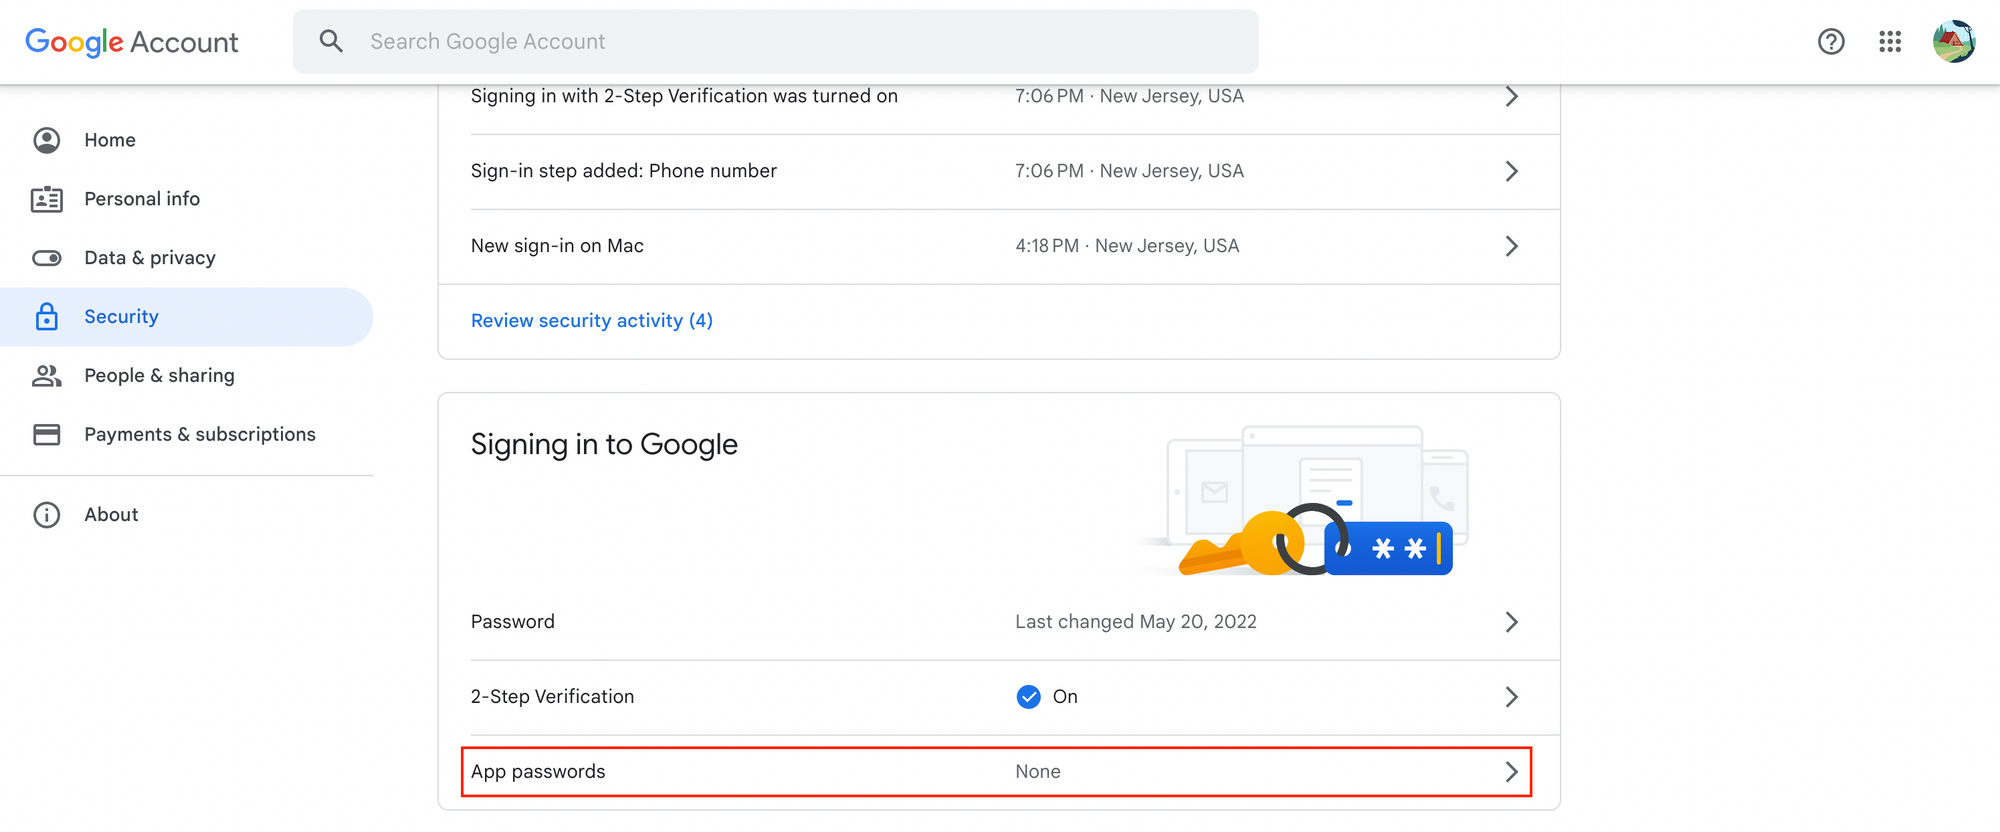
Task: Click 'Last changed May 20, 2022' text
Action: click(x=1136, y=622)
